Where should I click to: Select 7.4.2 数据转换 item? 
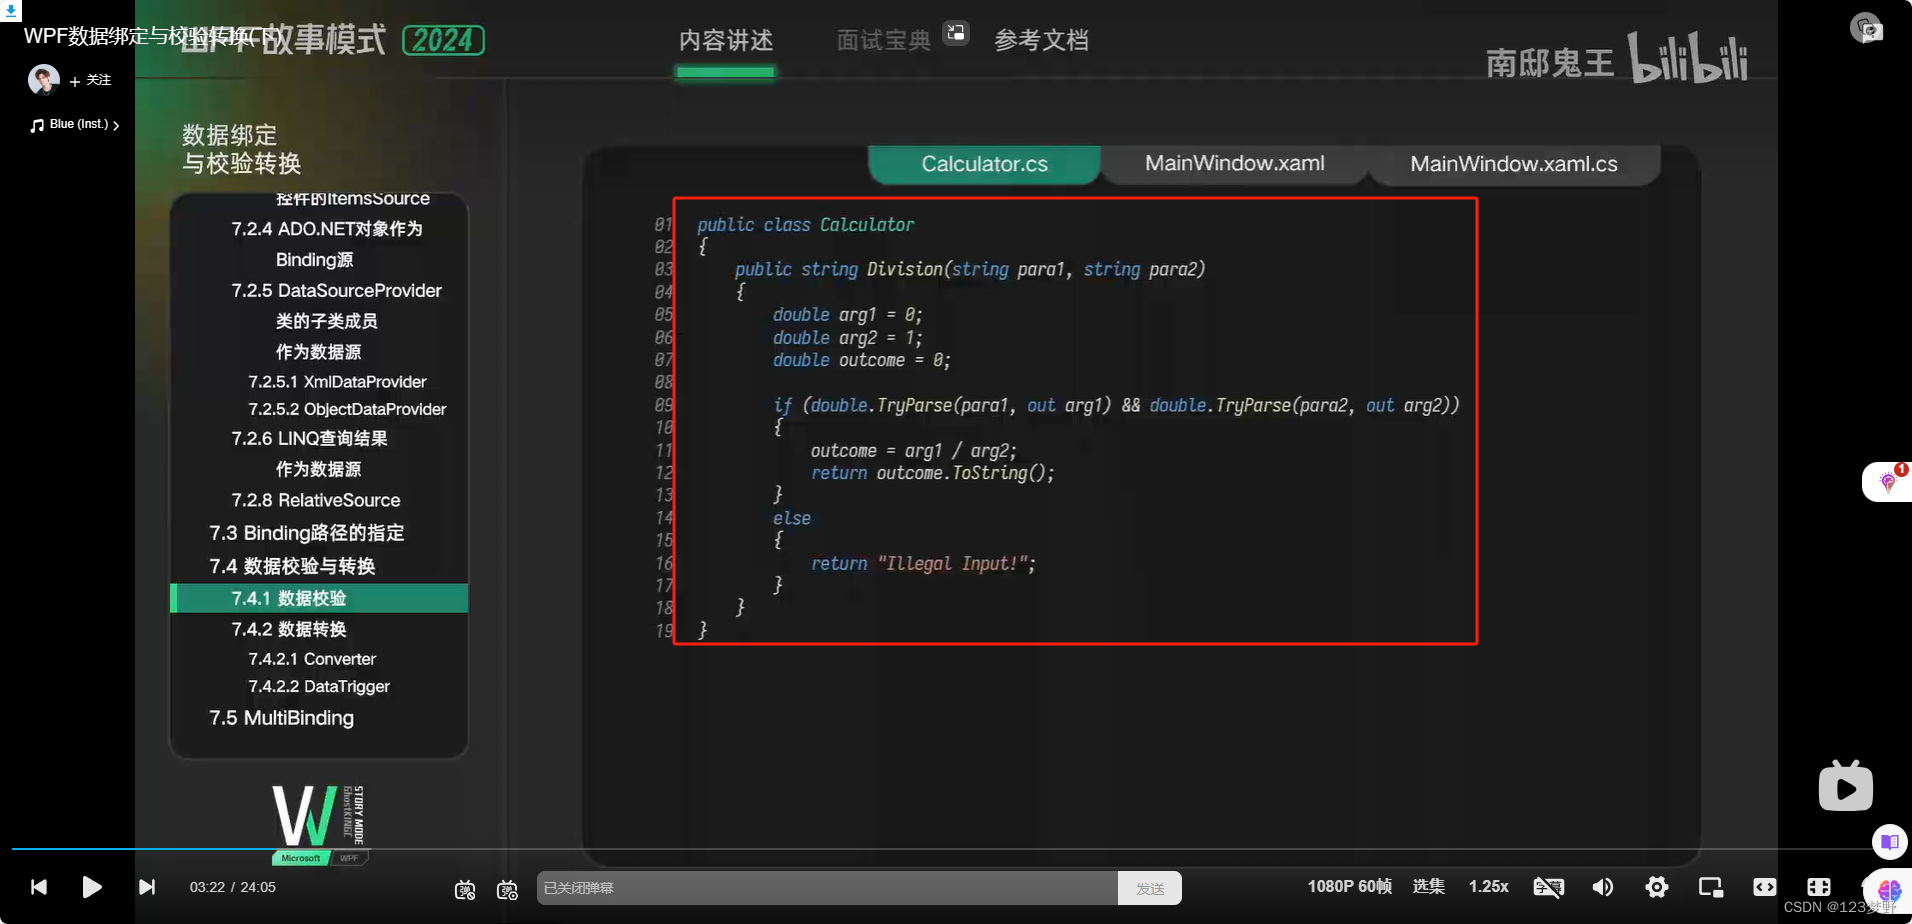(289, 629)
